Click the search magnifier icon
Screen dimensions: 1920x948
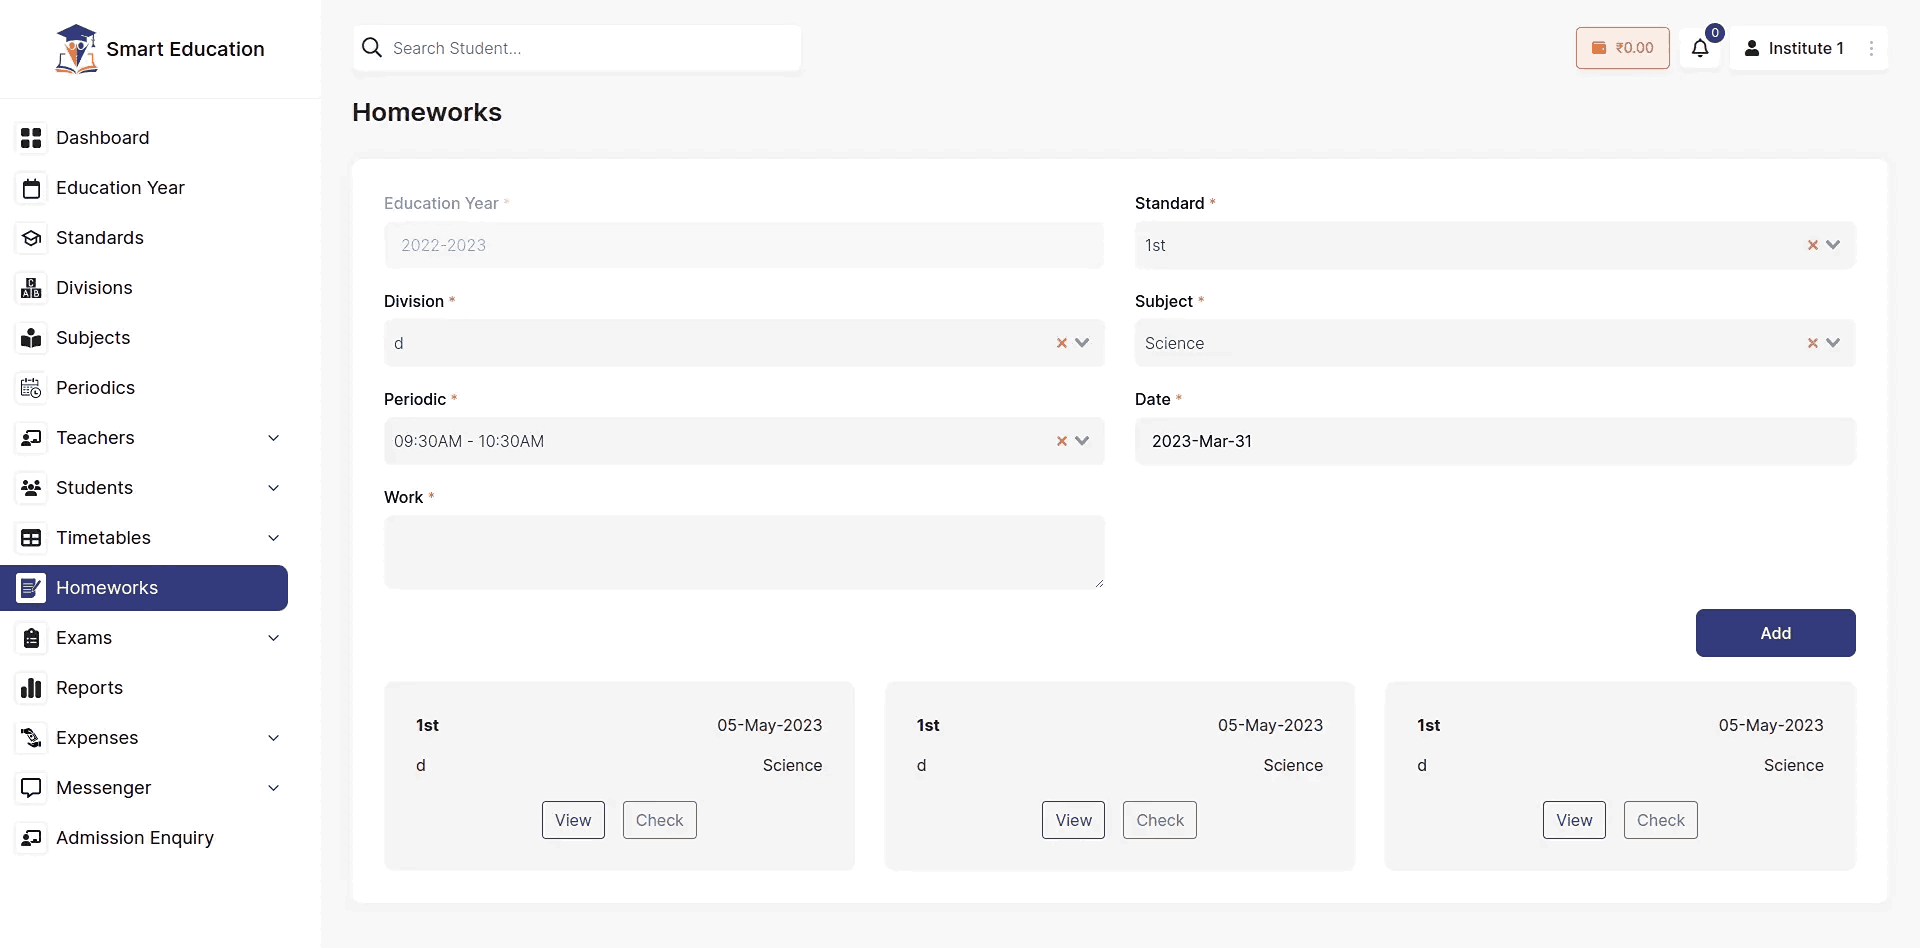pyautogui.click(x=372, y=48)
